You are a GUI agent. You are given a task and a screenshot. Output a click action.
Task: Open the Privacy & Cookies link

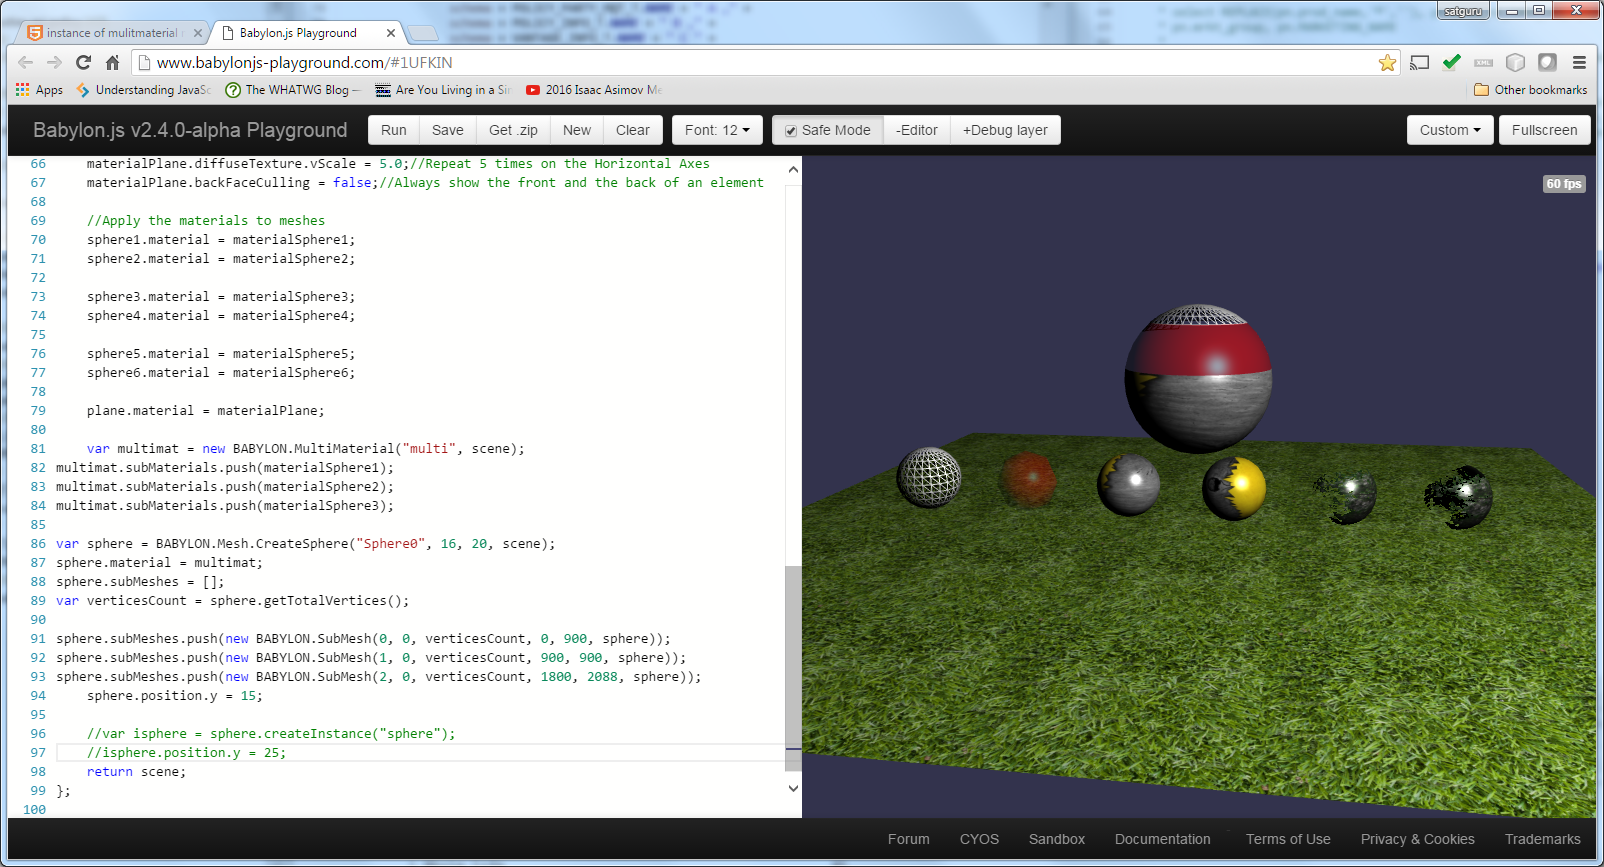coord(1417,839)
